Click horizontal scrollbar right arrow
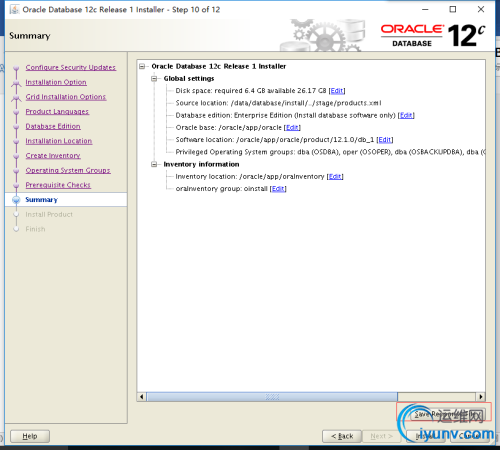 tap(480, 397)
